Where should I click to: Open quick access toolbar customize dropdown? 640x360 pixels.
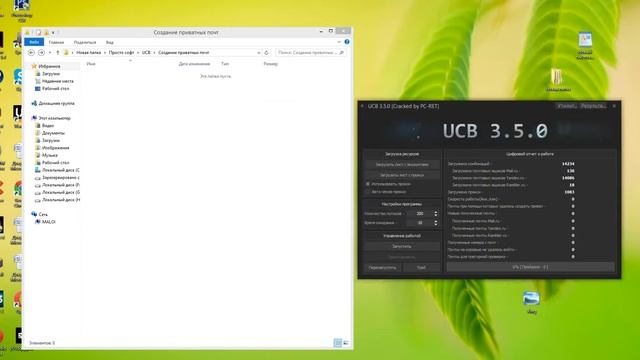pyautogui.click(x=53, y=32)
